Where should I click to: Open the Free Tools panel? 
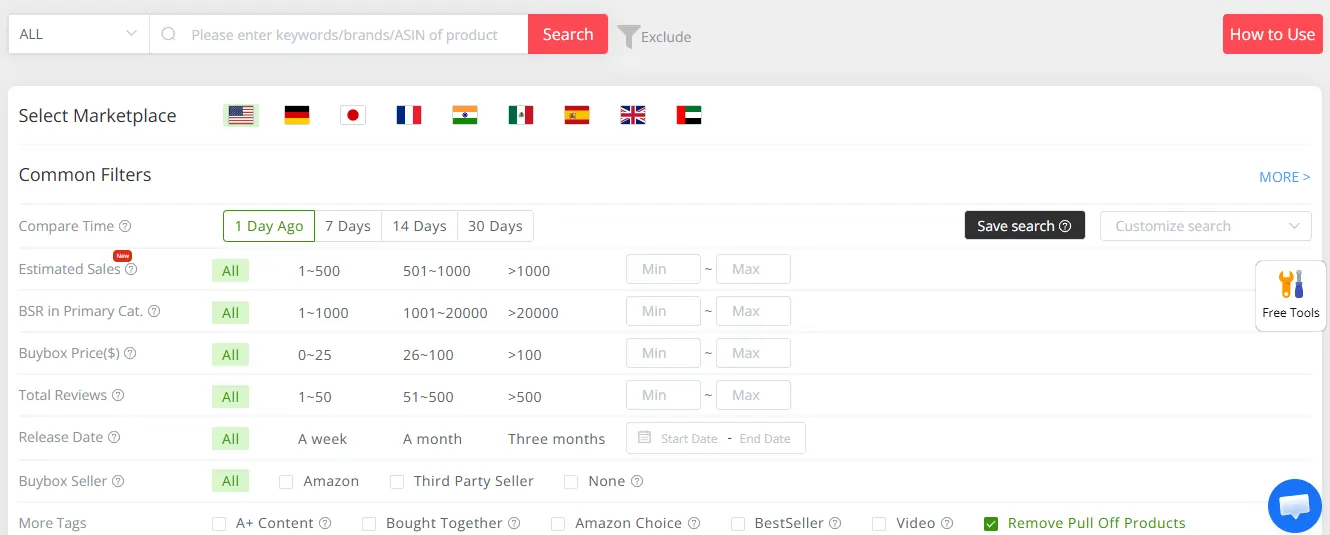click(1291, 295)
